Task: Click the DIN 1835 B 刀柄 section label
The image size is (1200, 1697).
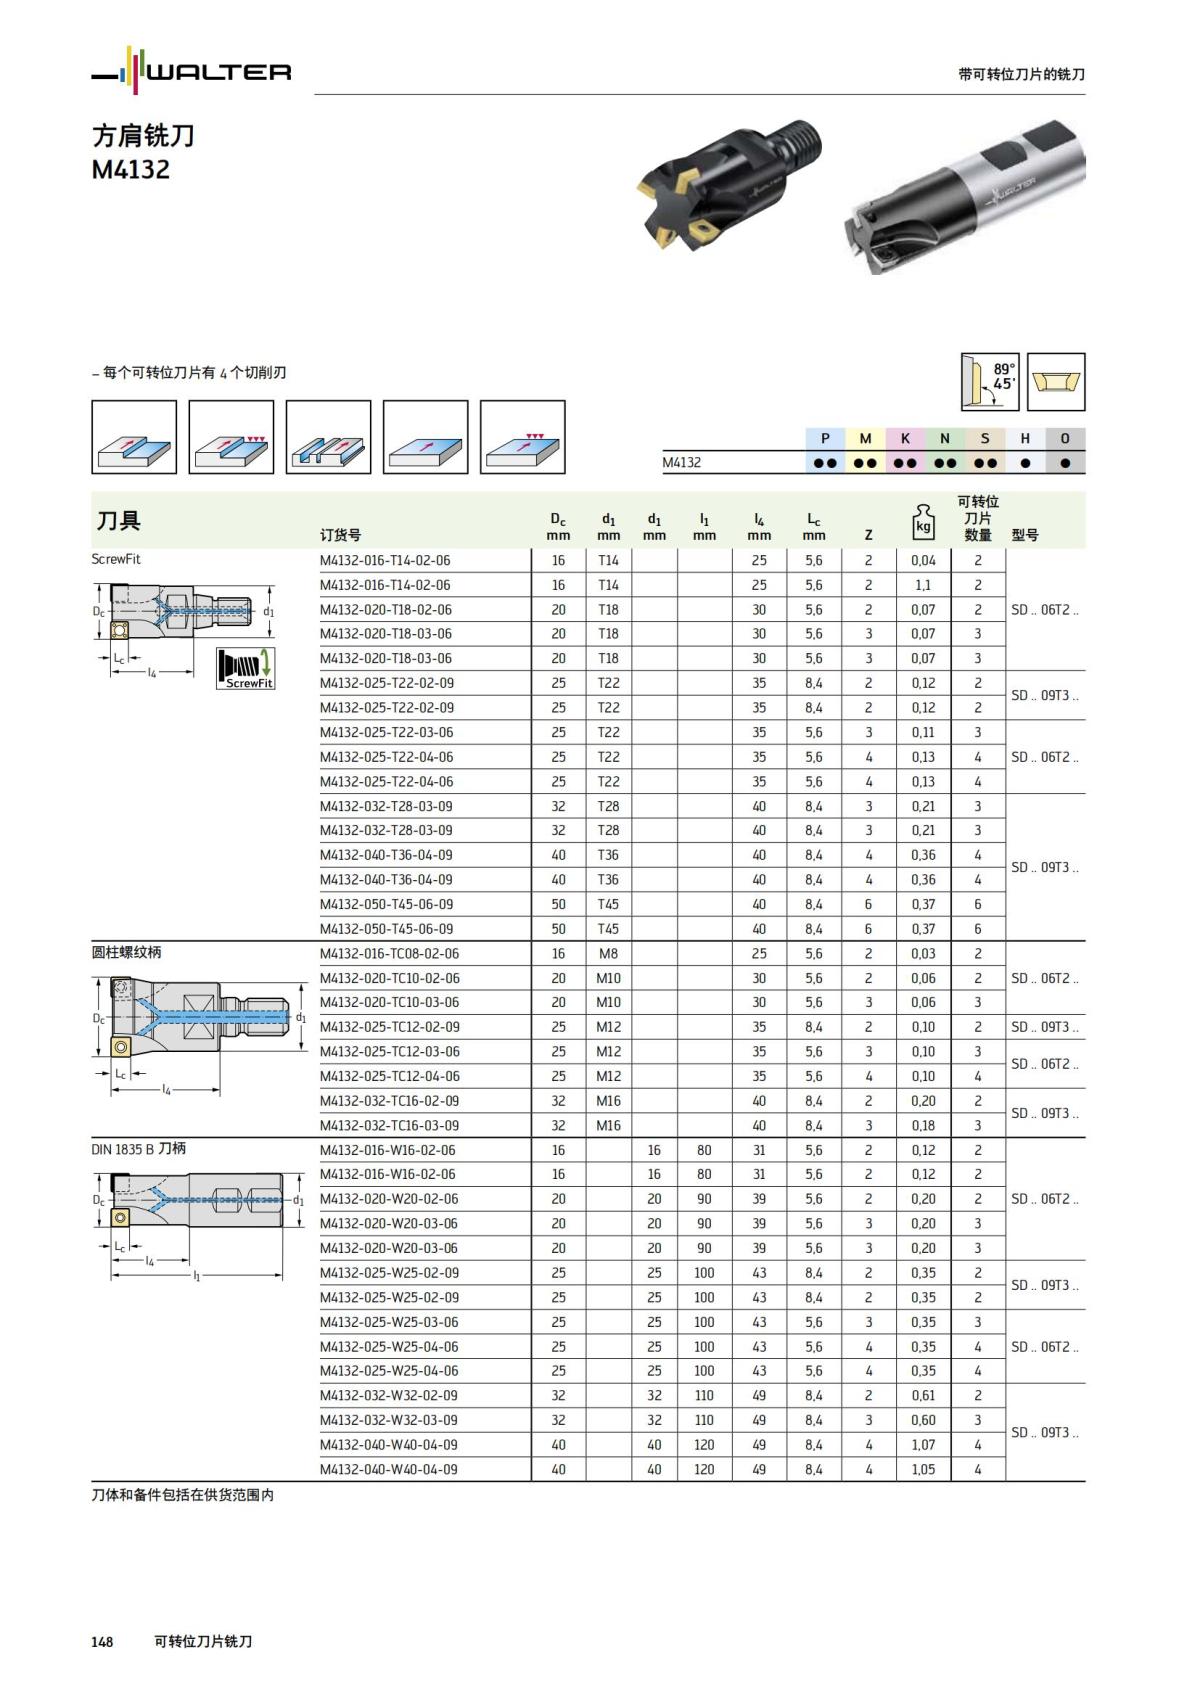Action: click(138, 1148)
